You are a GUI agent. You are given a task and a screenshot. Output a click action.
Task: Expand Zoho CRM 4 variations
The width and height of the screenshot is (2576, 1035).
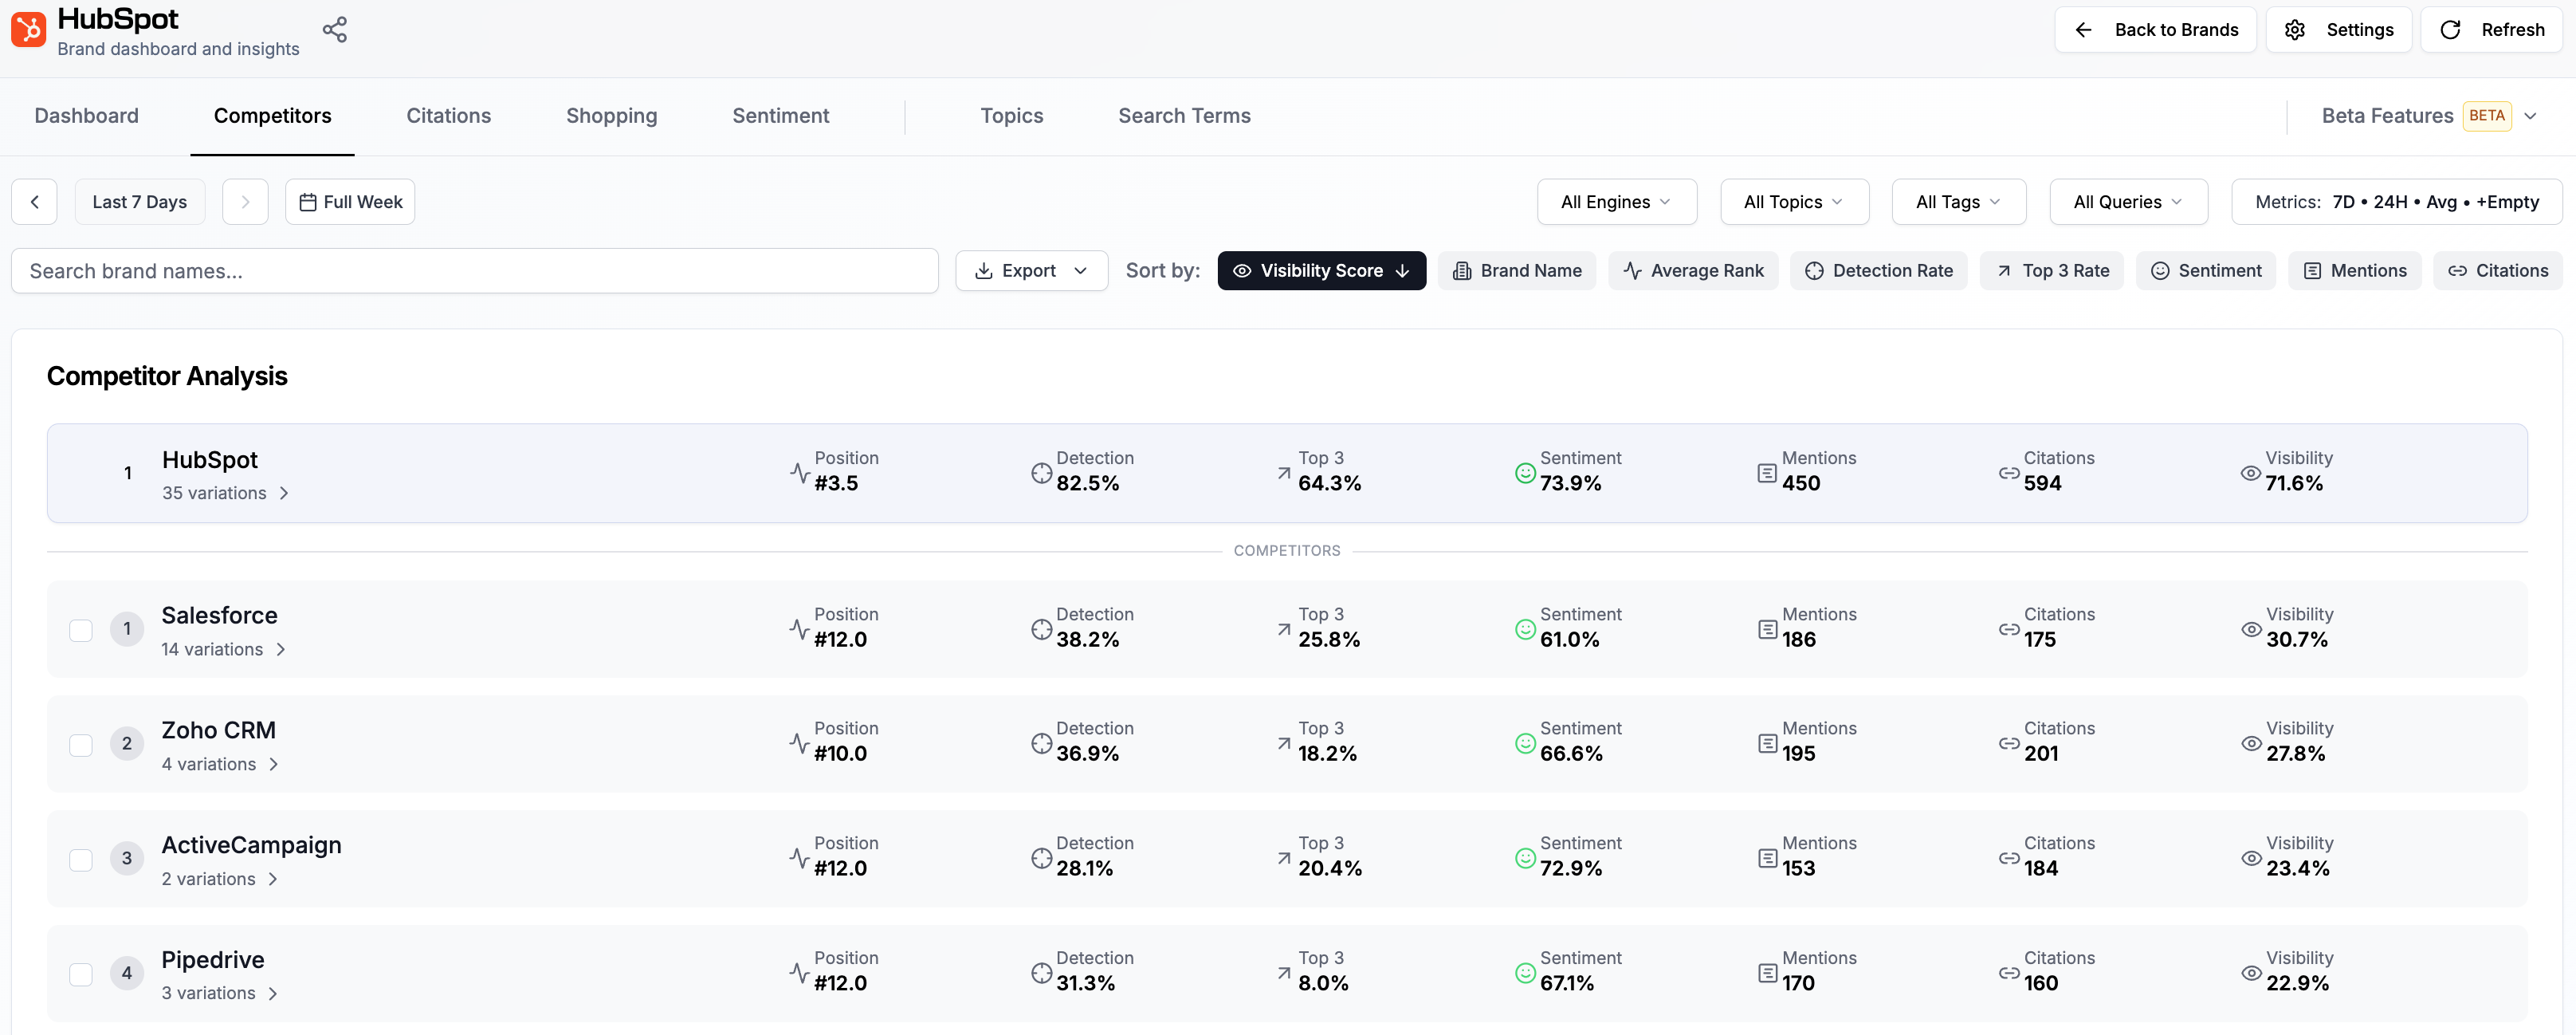pyautogui.click(x=220, y=764)
